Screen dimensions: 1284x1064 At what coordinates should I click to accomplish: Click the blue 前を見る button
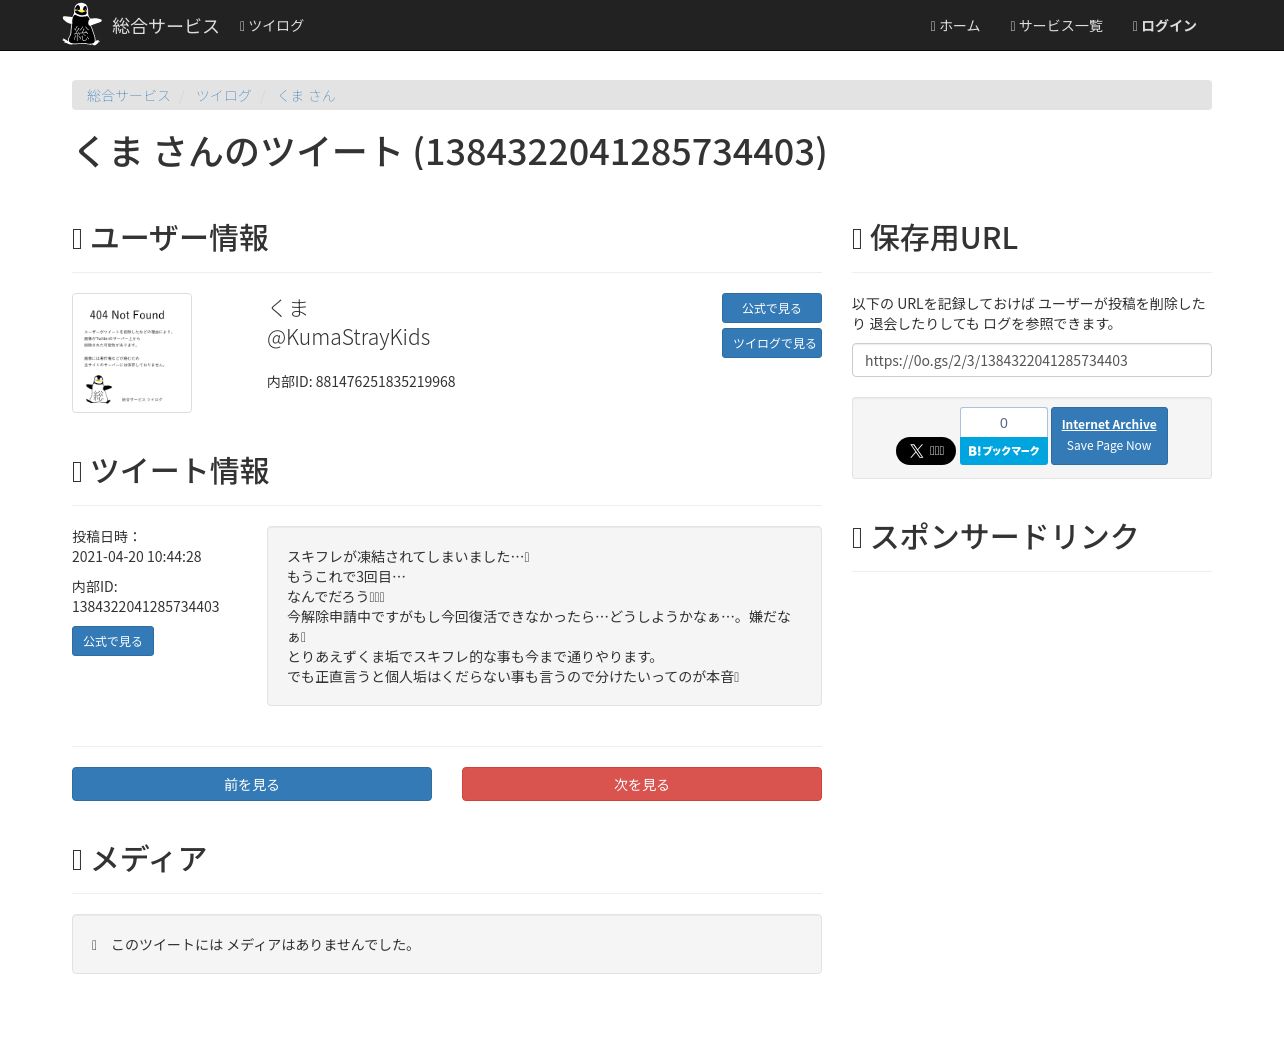click(x=252, y=784)
